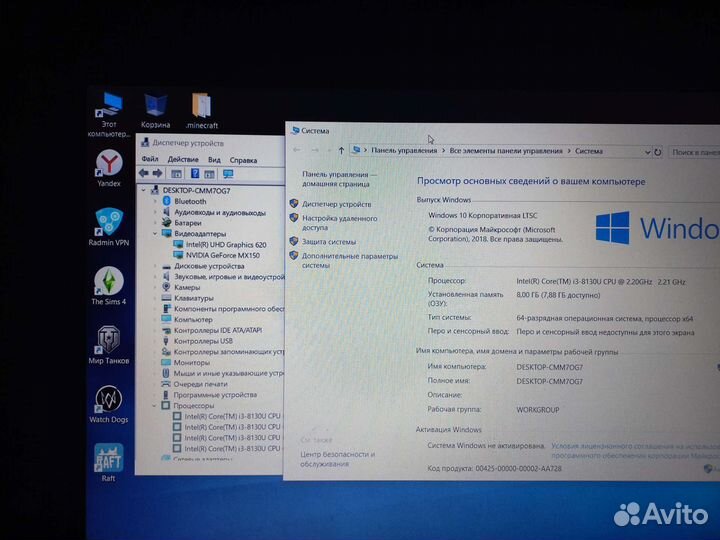720x540 pixels.
Task: Open the Вид menu in Device Manager
Action: (x=214, y=160)
